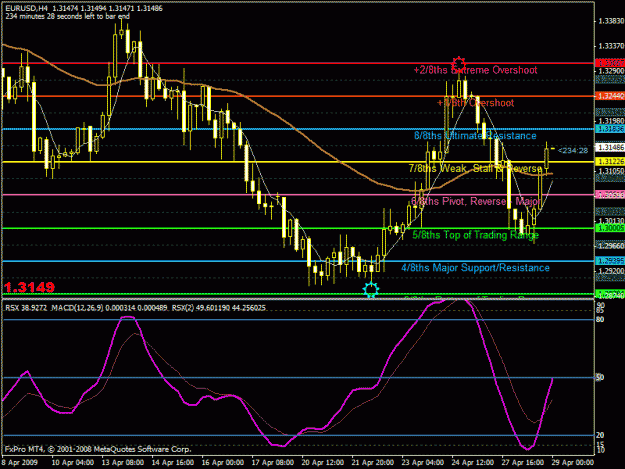
Task: Click the '20 Apr 12:00' time label
Action: [323, 463]
